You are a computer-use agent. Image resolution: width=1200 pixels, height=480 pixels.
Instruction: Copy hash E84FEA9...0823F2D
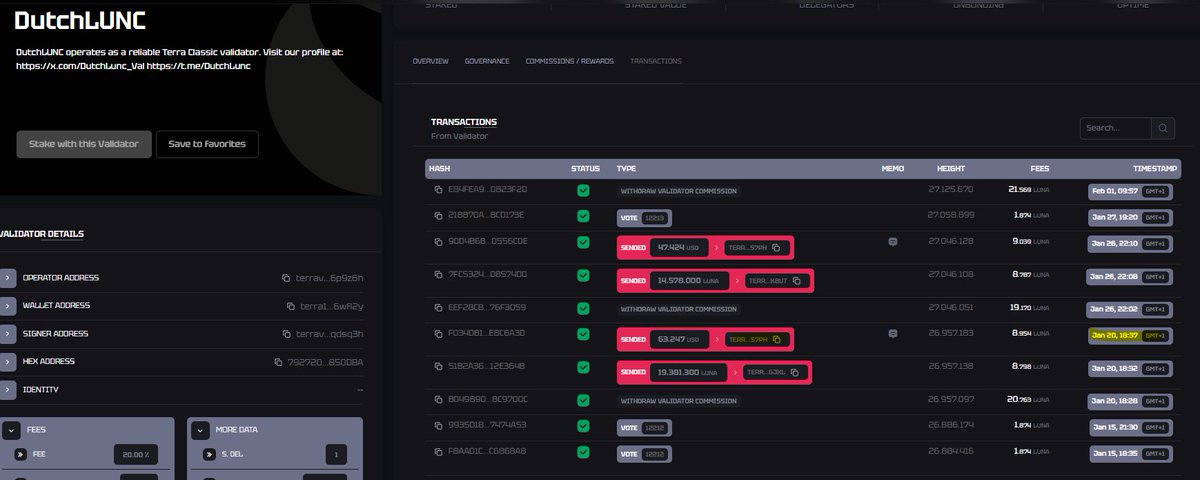click(438, 190)
